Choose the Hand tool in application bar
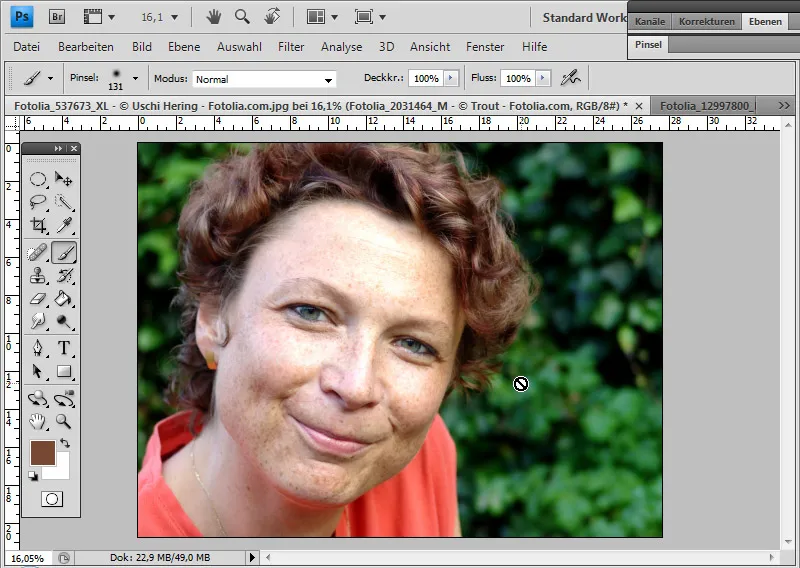Image resolution: width=800 pixels, height=568 pixels. pos(214,17)
